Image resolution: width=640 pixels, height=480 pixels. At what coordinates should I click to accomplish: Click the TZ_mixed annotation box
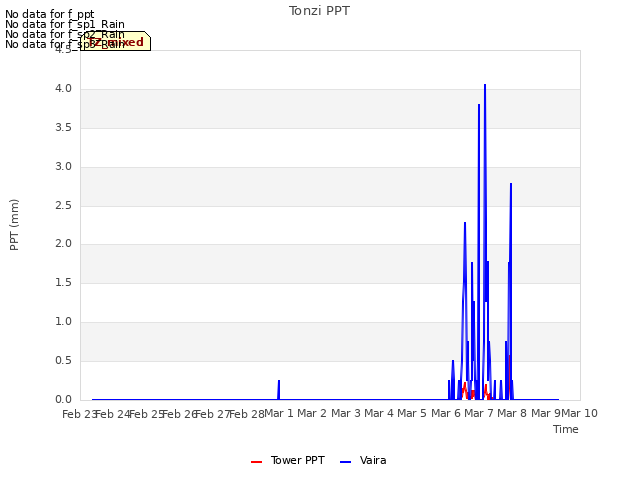116,41
